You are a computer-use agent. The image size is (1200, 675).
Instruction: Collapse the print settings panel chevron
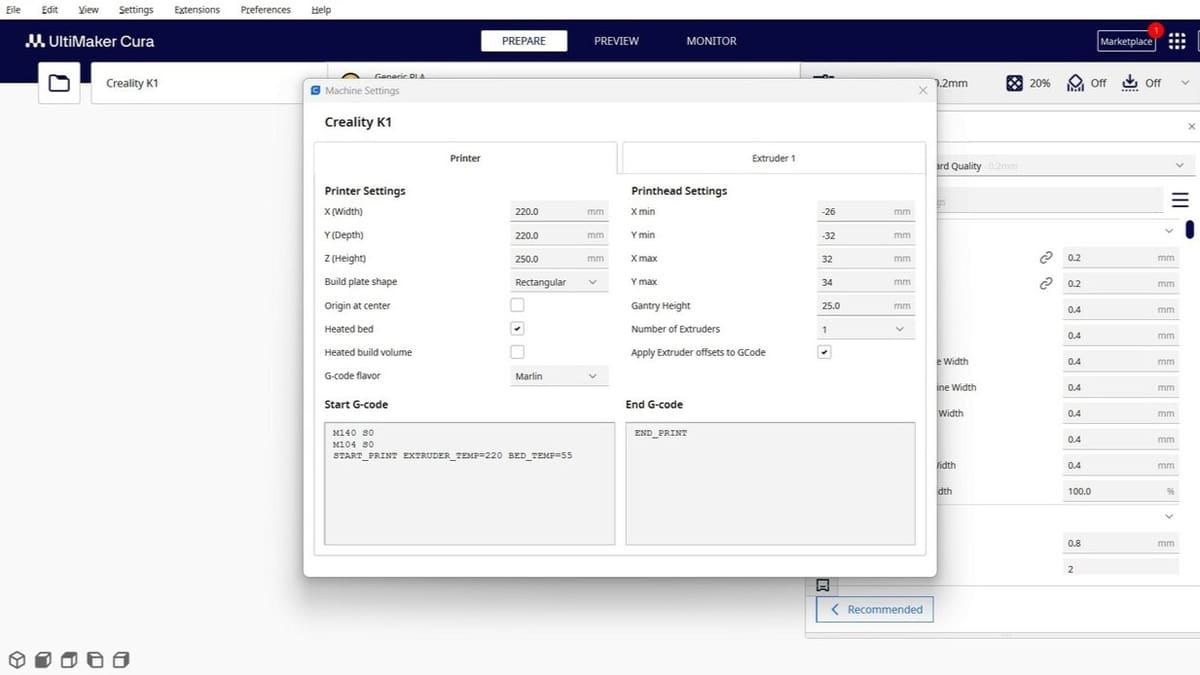point(1185,83)
